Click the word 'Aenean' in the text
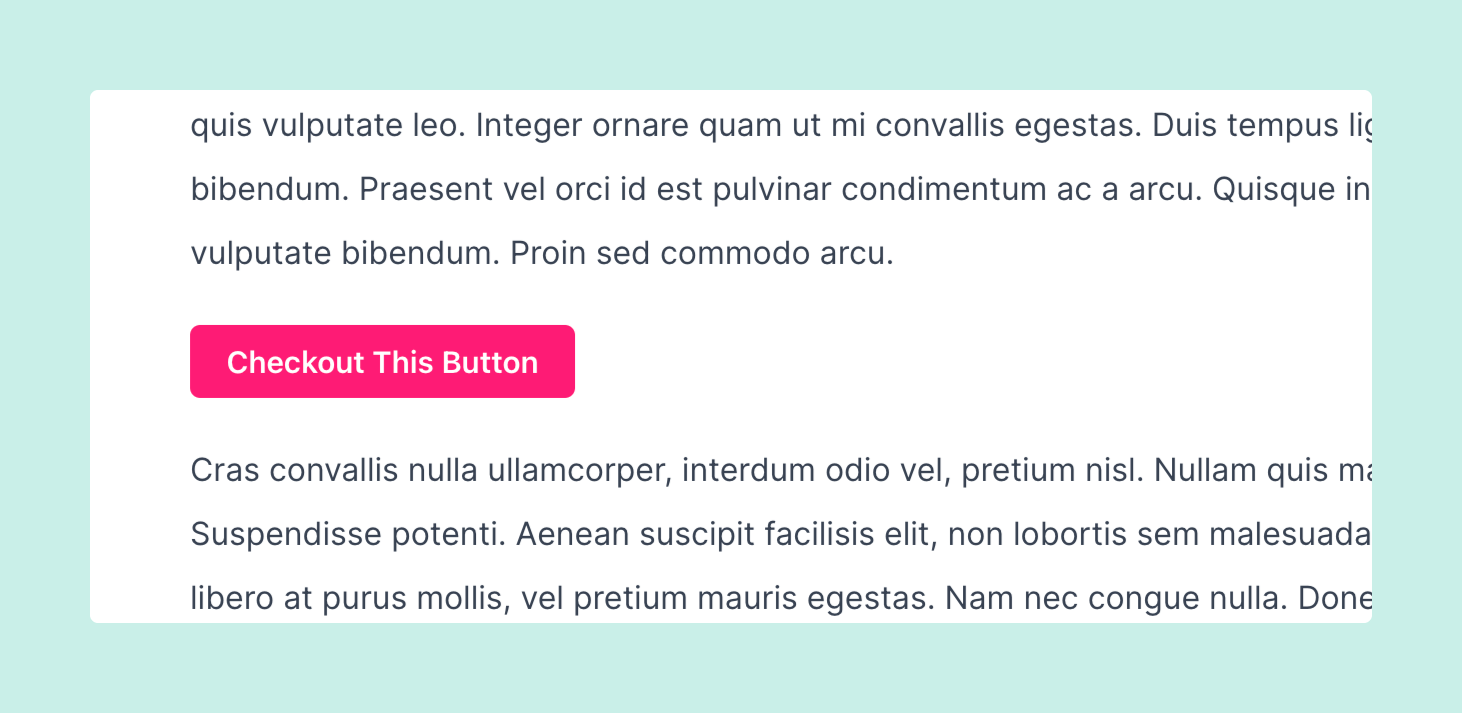Image resolution: width=1462 pixels, height=713 pixels. point(572,535)
